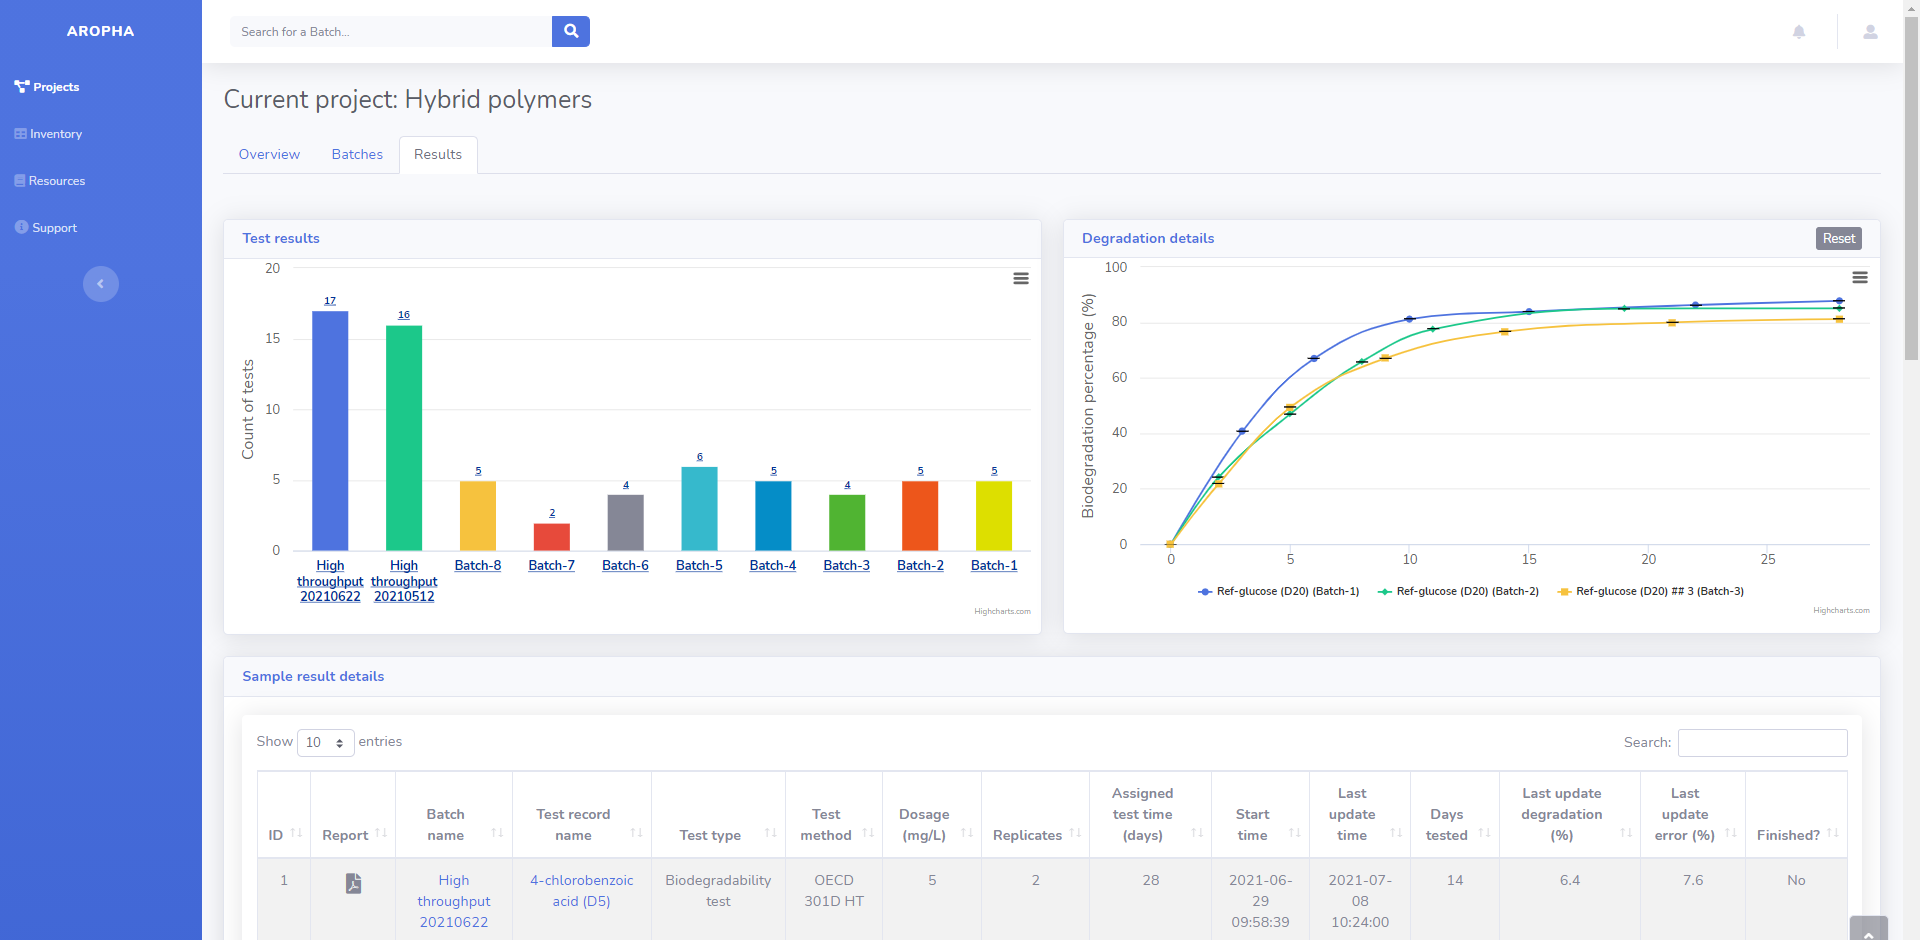Open Inventory in the sidebar
The image size is (1920, 940).
coord(48,134)
